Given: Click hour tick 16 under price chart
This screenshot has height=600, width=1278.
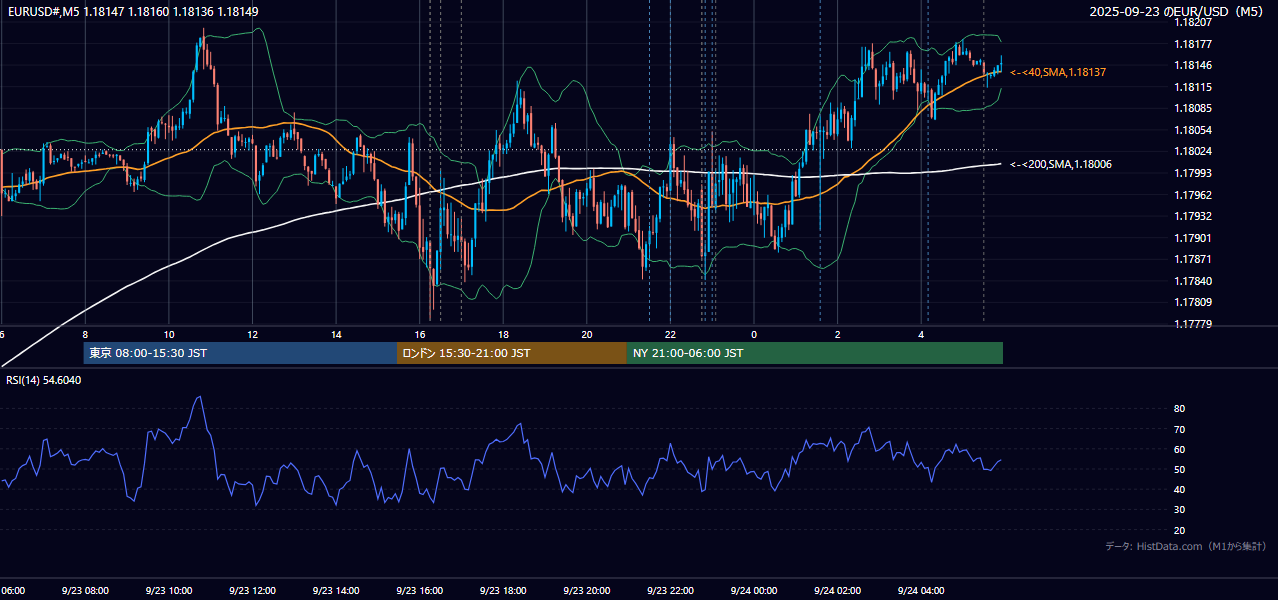Looking at the screenshot, I should pos(420,334).
